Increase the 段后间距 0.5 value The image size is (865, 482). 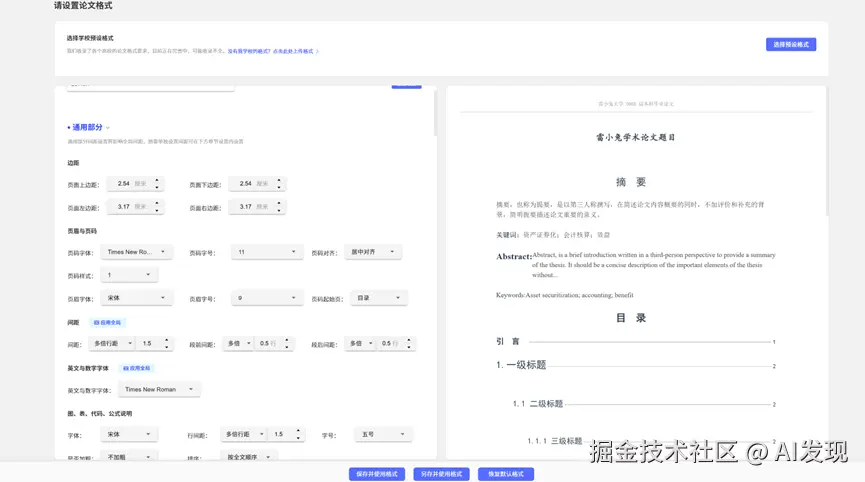409,340
